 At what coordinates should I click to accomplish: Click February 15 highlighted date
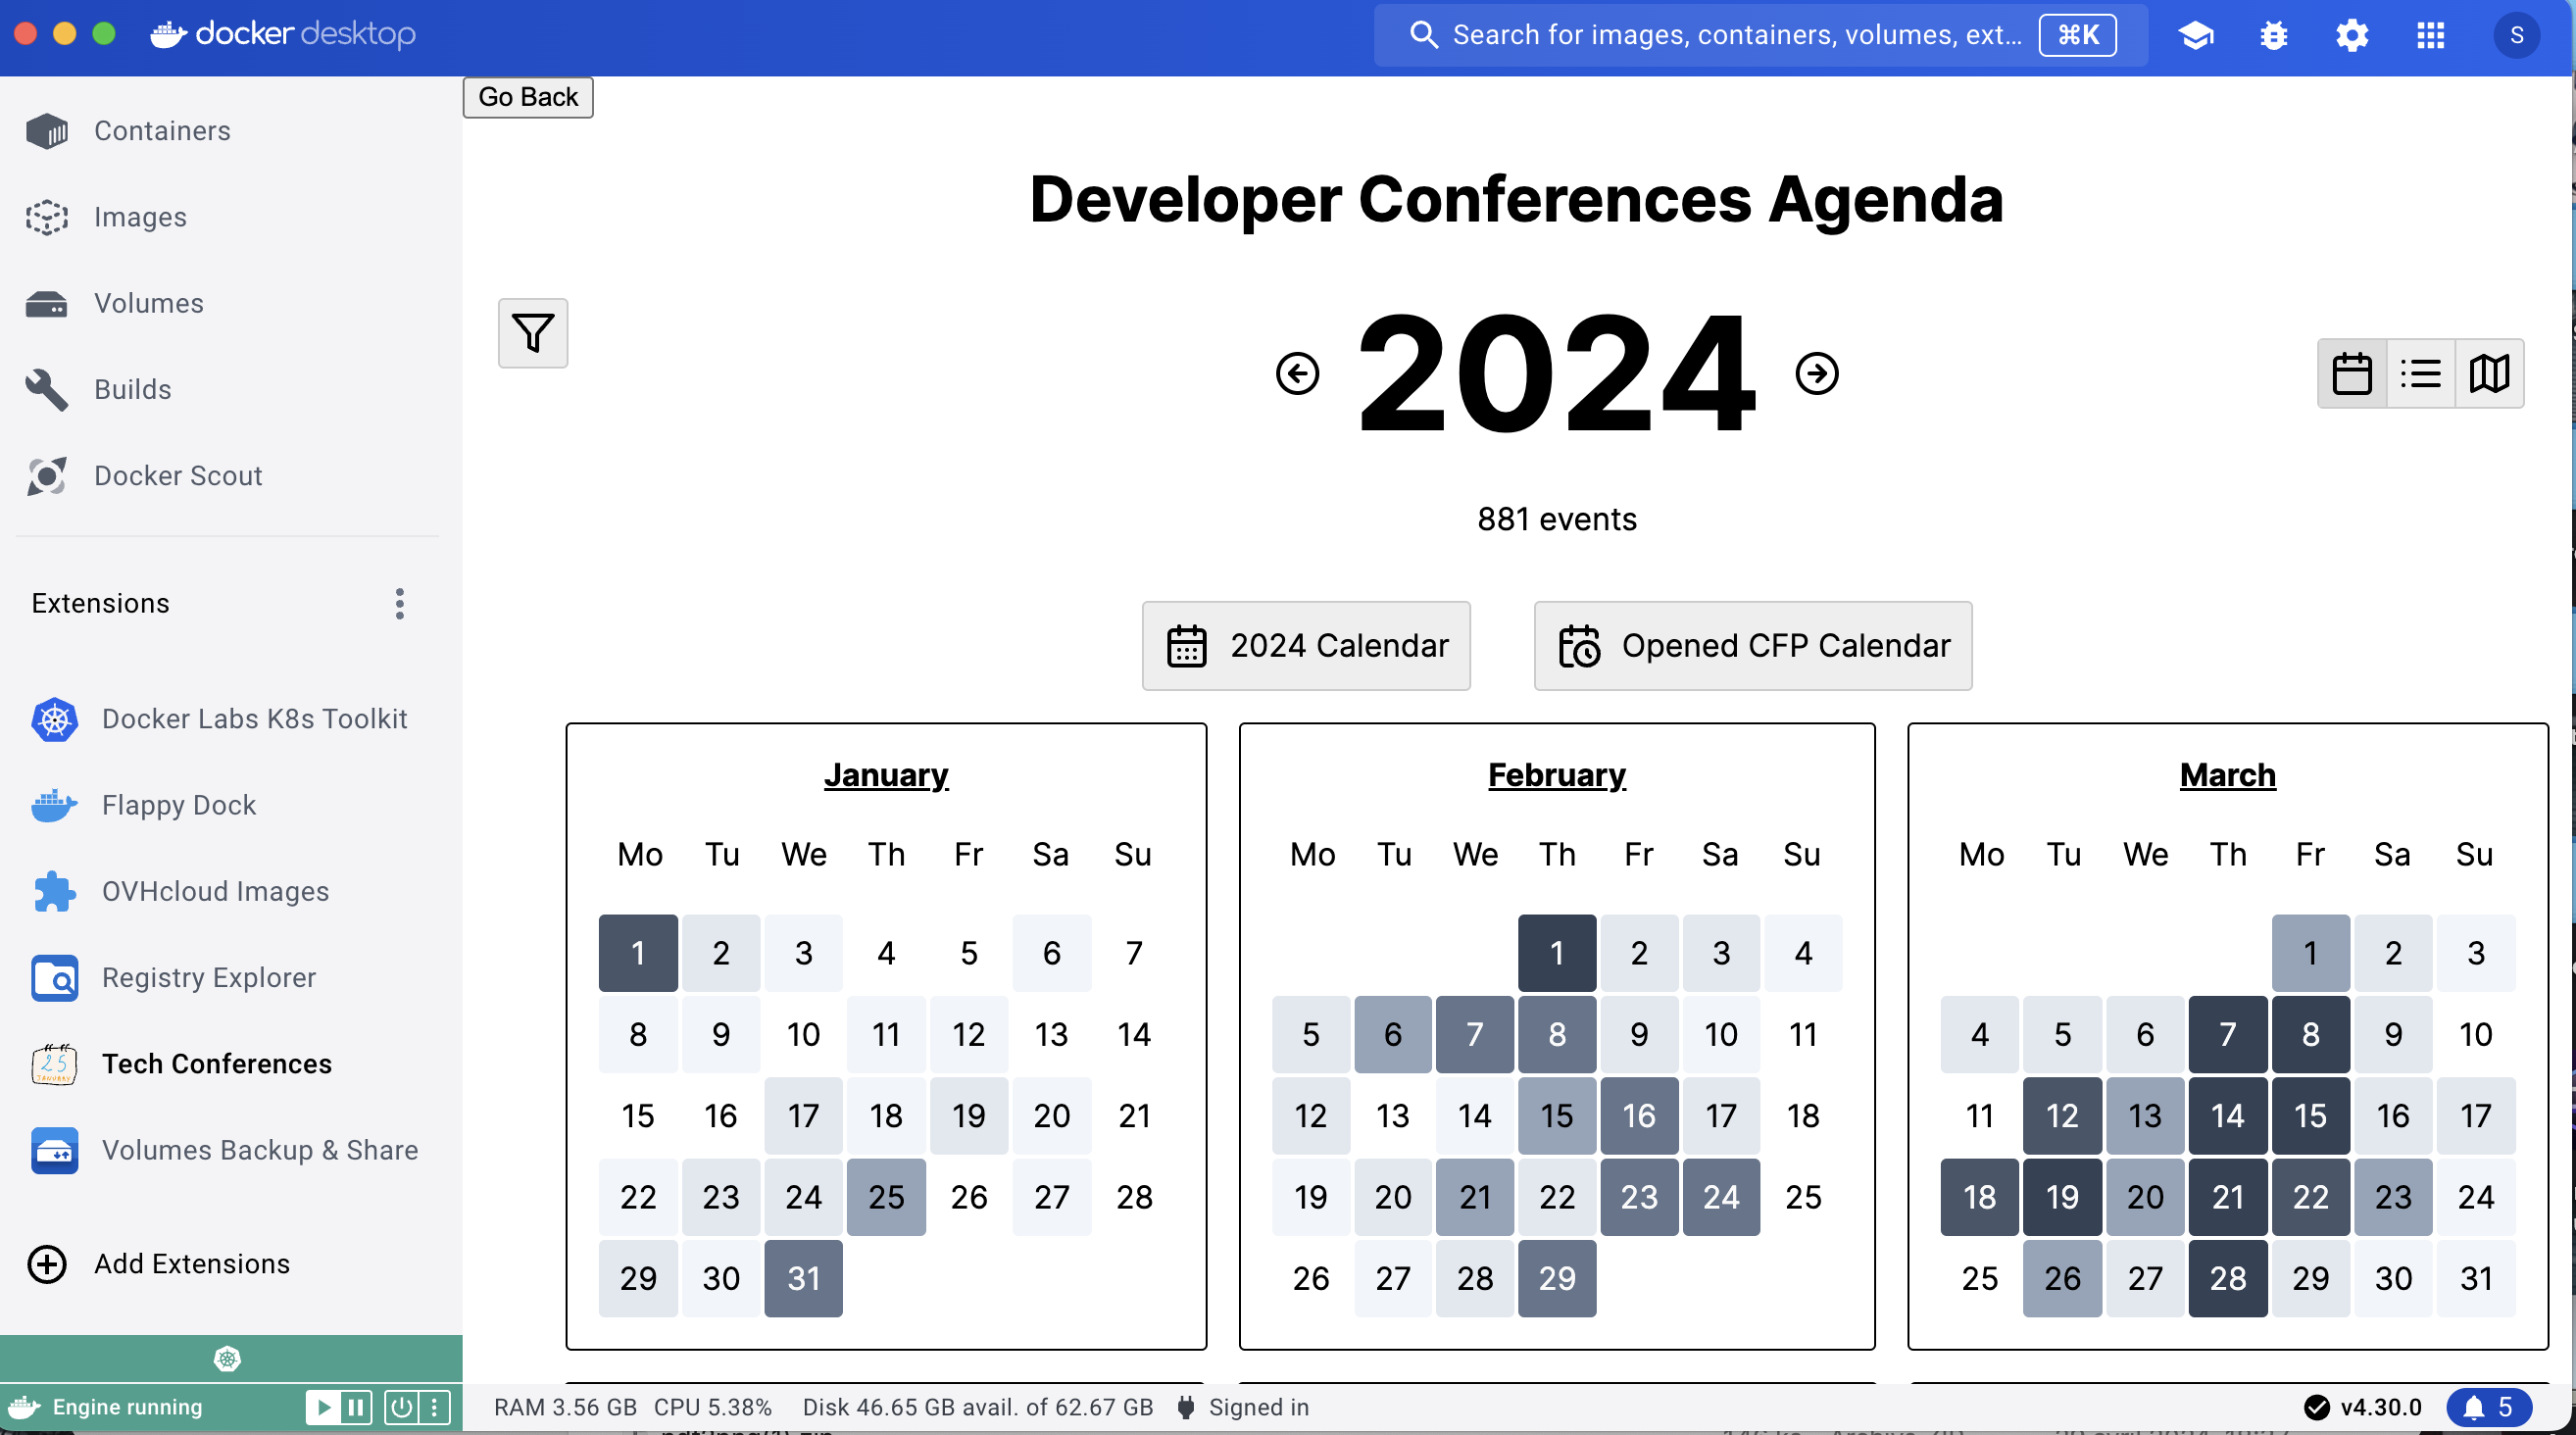click(1553, 1115)
